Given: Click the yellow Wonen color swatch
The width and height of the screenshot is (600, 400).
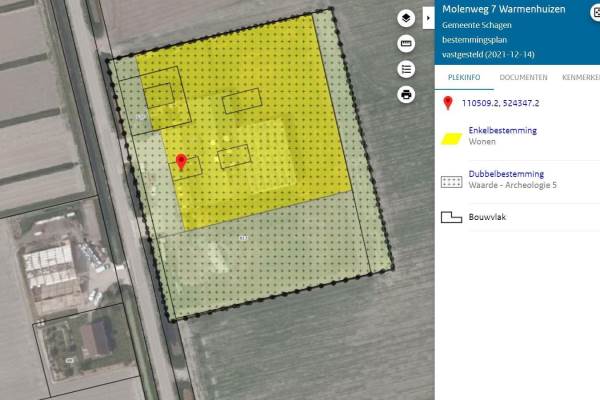Looking at the screenshot, I should click(x=452, y=137).
